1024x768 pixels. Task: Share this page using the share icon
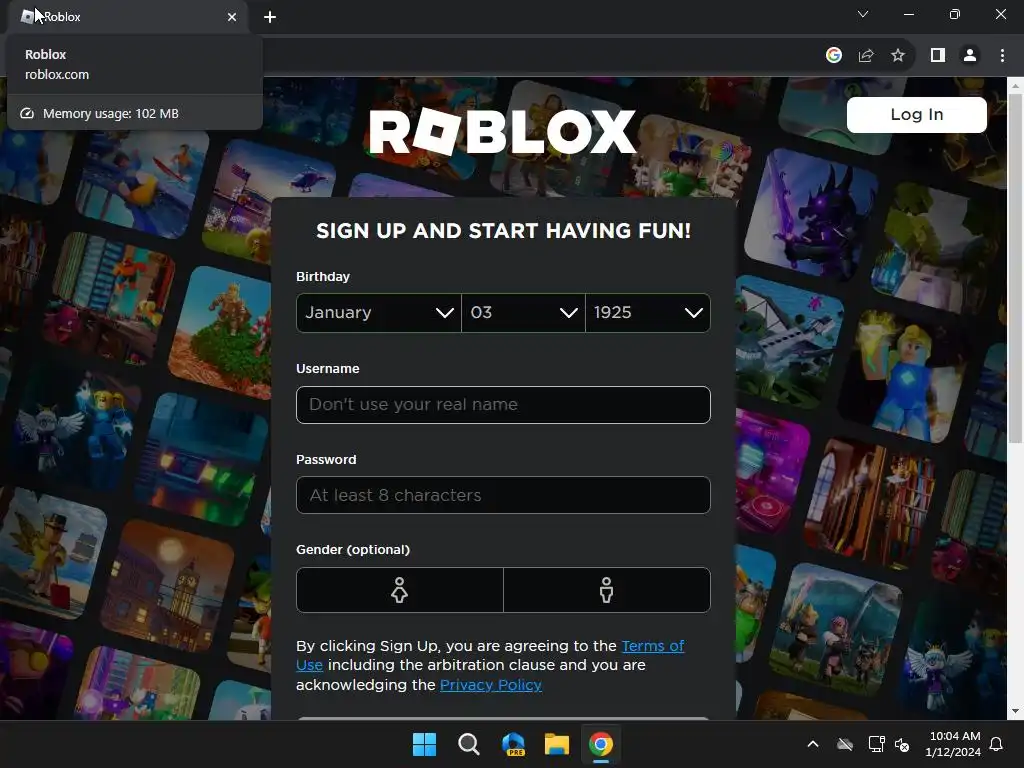pos(866,56)
